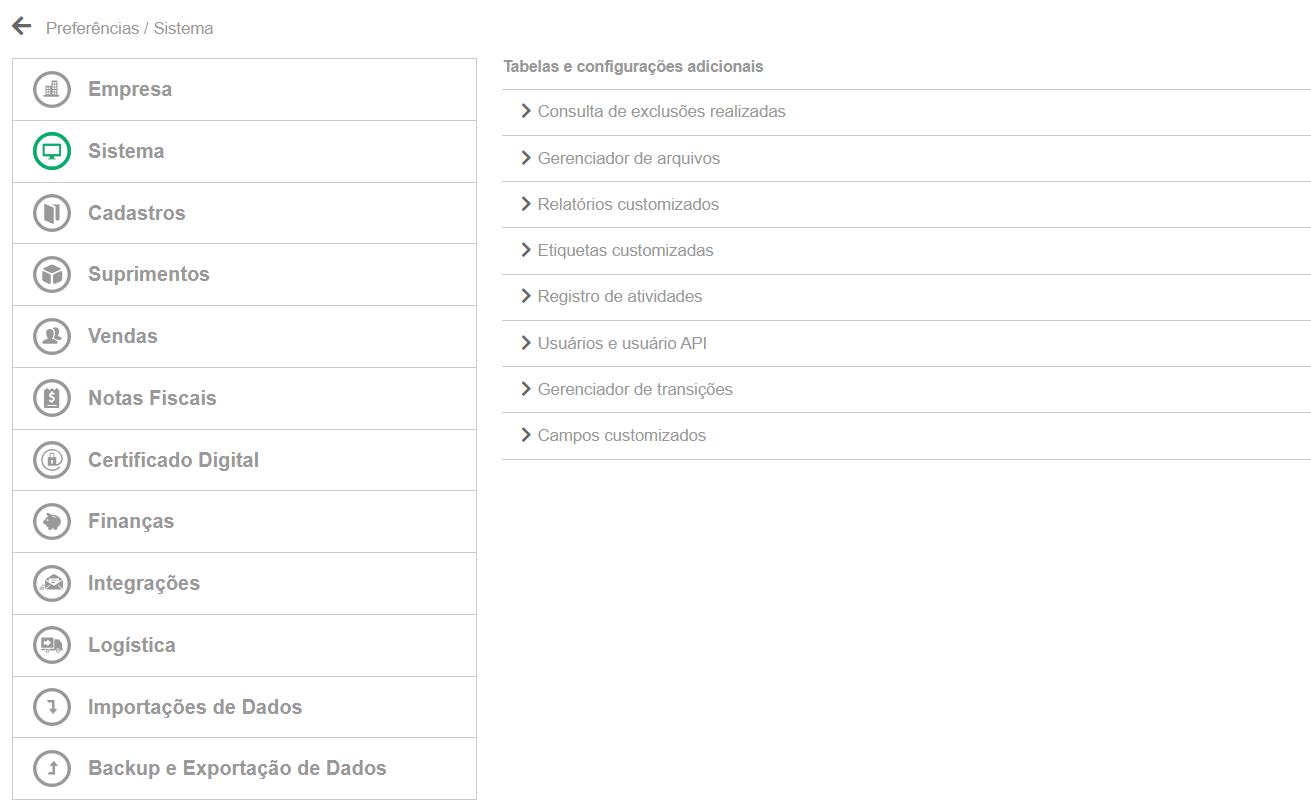Open Usuários e usuário API link

point(622,343)
